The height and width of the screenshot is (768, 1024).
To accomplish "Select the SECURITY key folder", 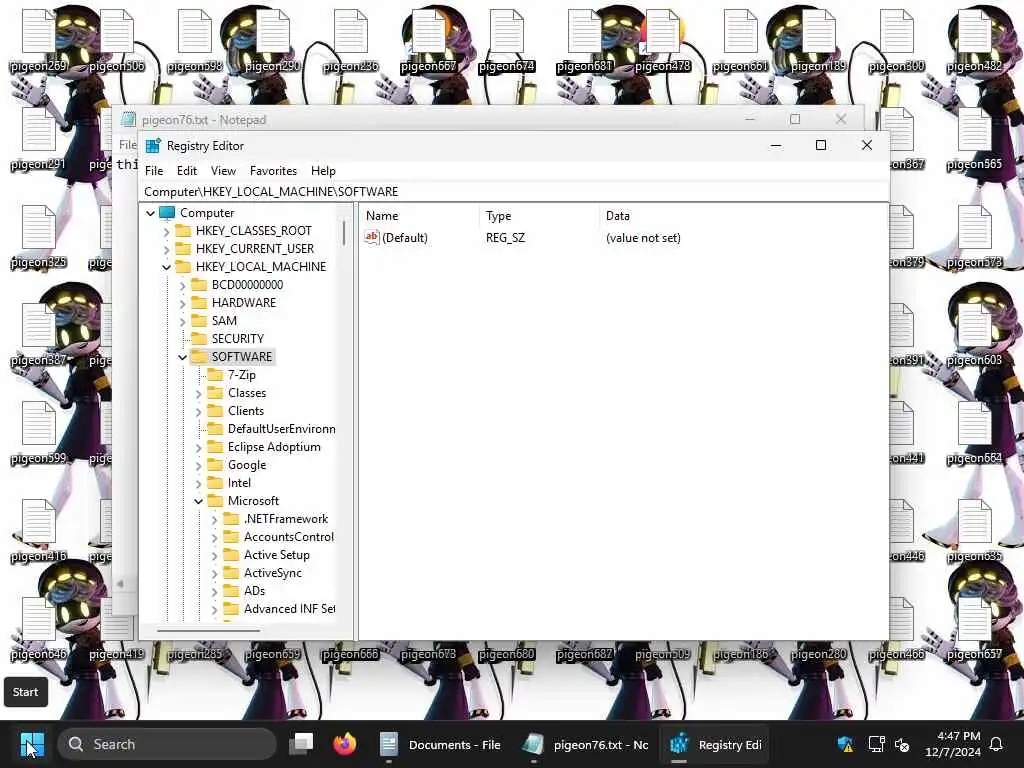I will (x=238, y=339).
